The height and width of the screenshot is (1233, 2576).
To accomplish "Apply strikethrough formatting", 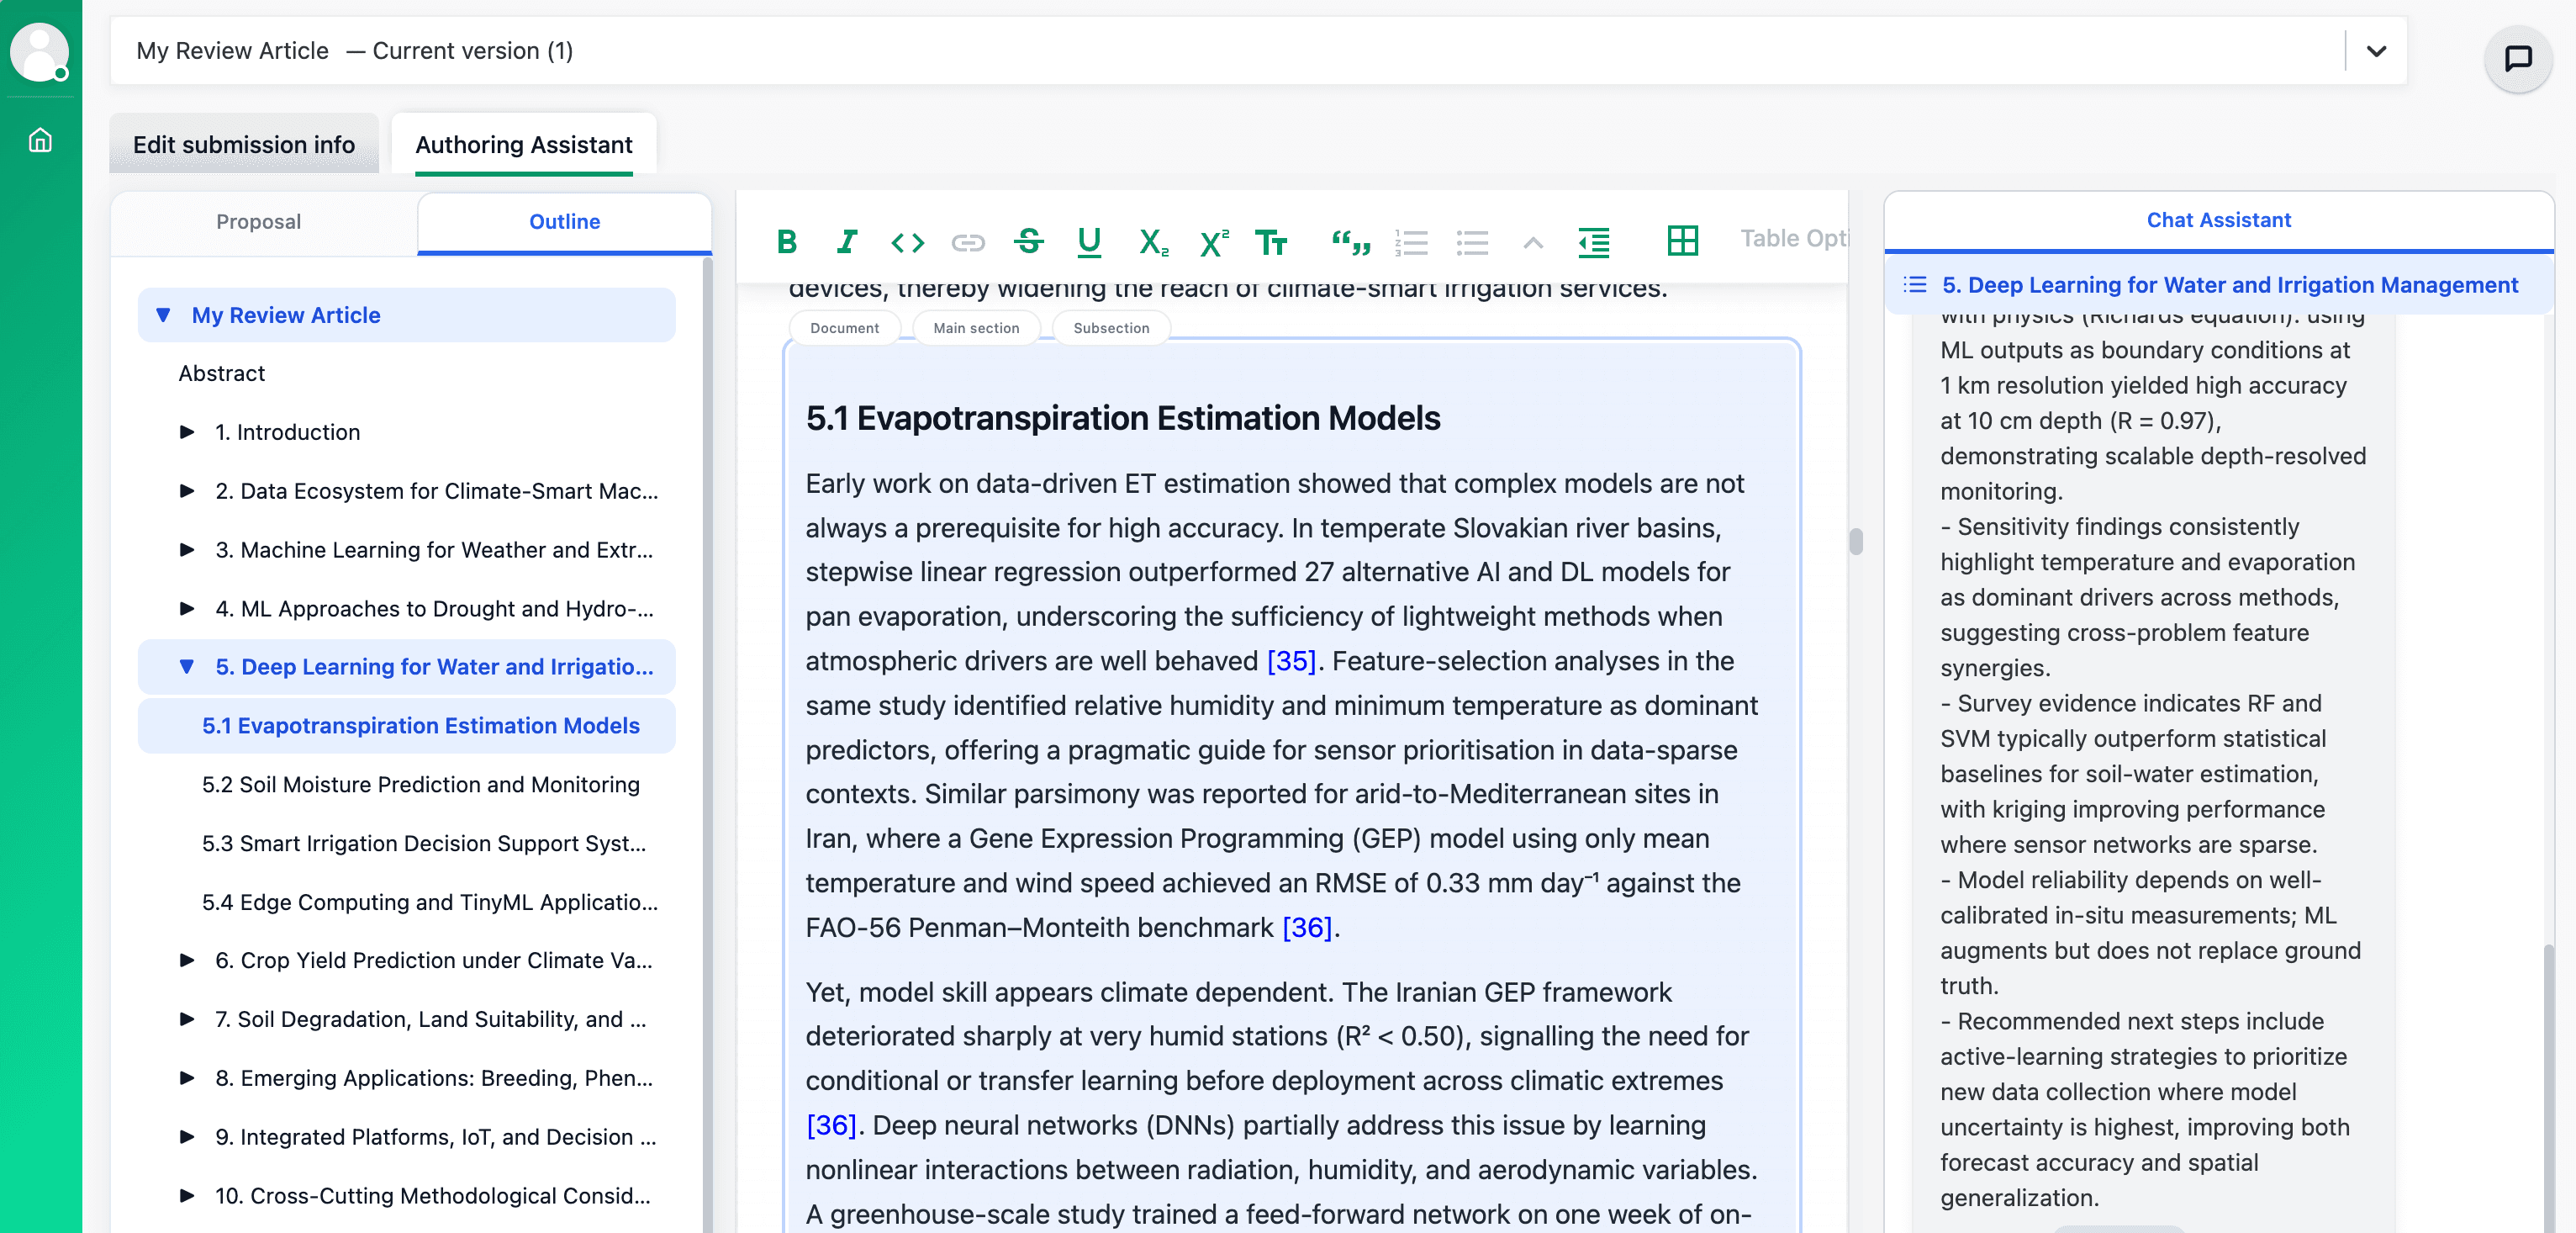I will click(x=1029, y=241).
